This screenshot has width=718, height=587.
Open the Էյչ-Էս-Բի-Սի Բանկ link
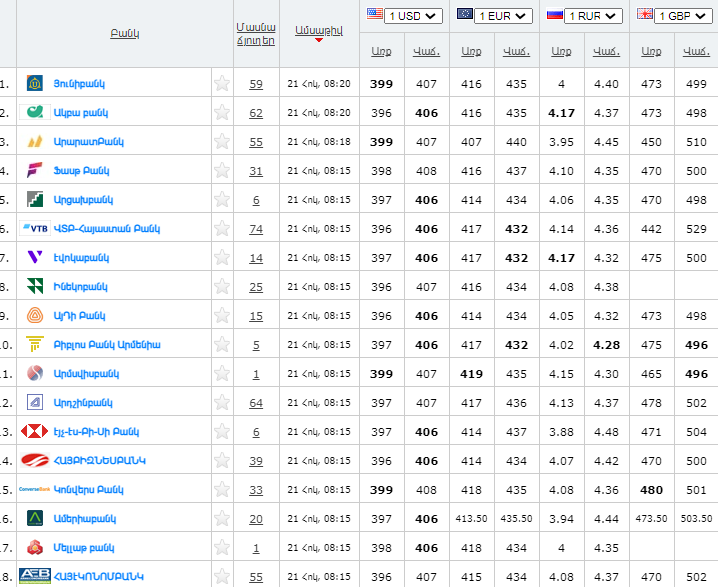click(x=96, y=432)
